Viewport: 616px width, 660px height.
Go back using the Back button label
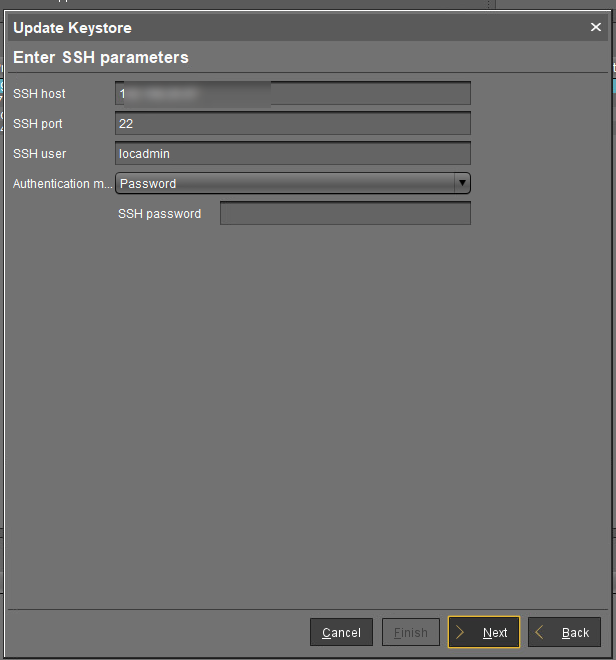[575, 633]
